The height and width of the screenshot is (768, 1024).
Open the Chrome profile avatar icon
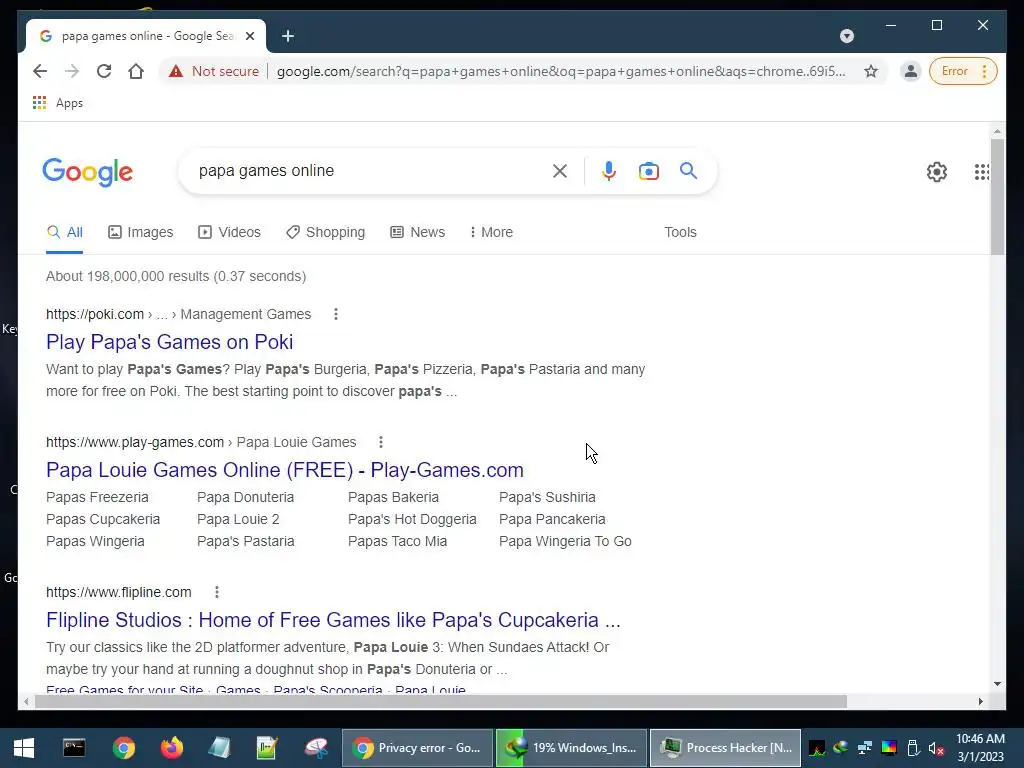[x=910, y=71]
